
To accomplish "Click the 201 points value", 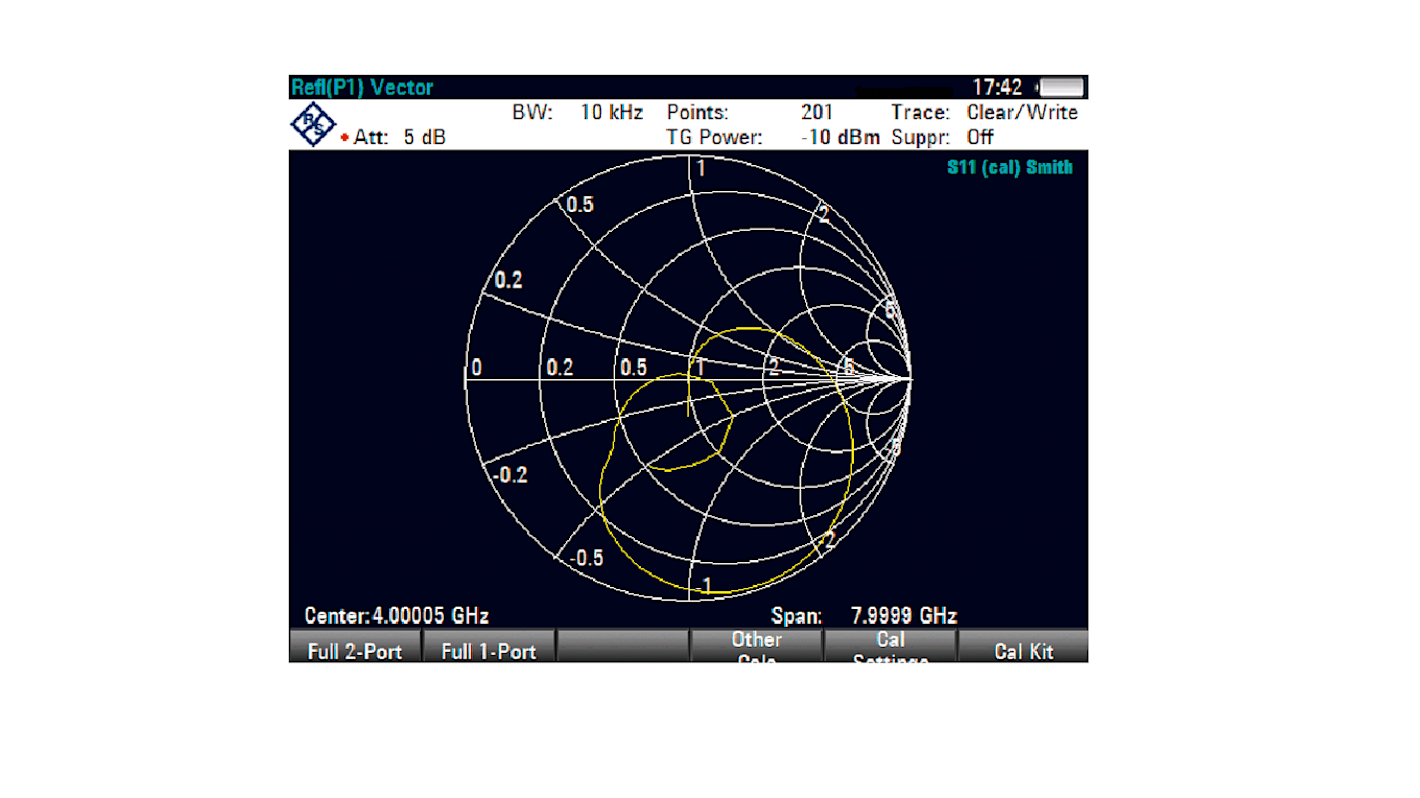I will click(x=817, y=113).
